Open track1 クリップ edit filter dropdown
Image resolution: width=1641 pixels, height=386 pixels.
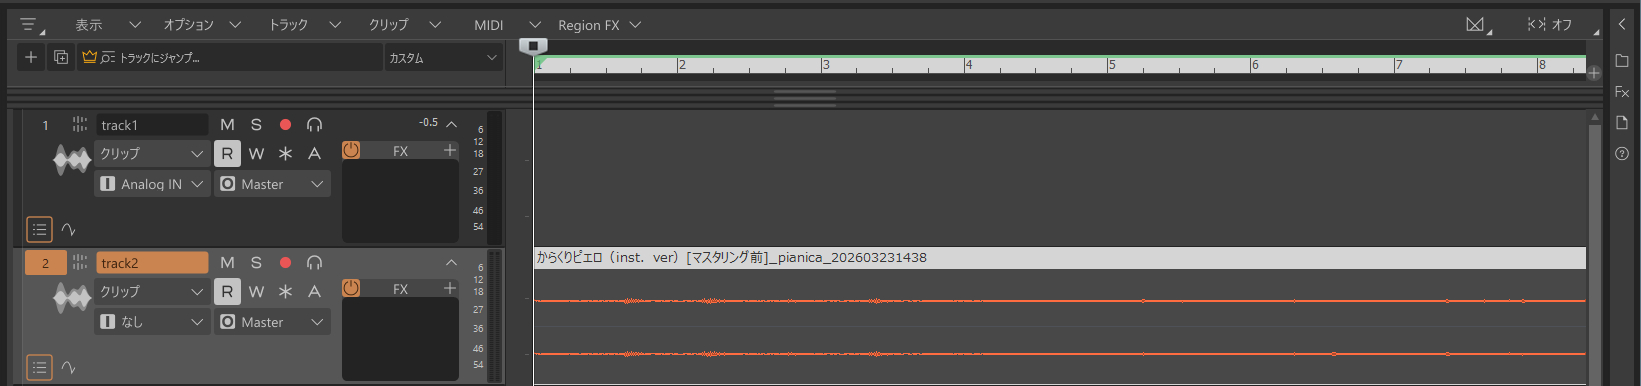pyautogui.click(x=152, y=153)
